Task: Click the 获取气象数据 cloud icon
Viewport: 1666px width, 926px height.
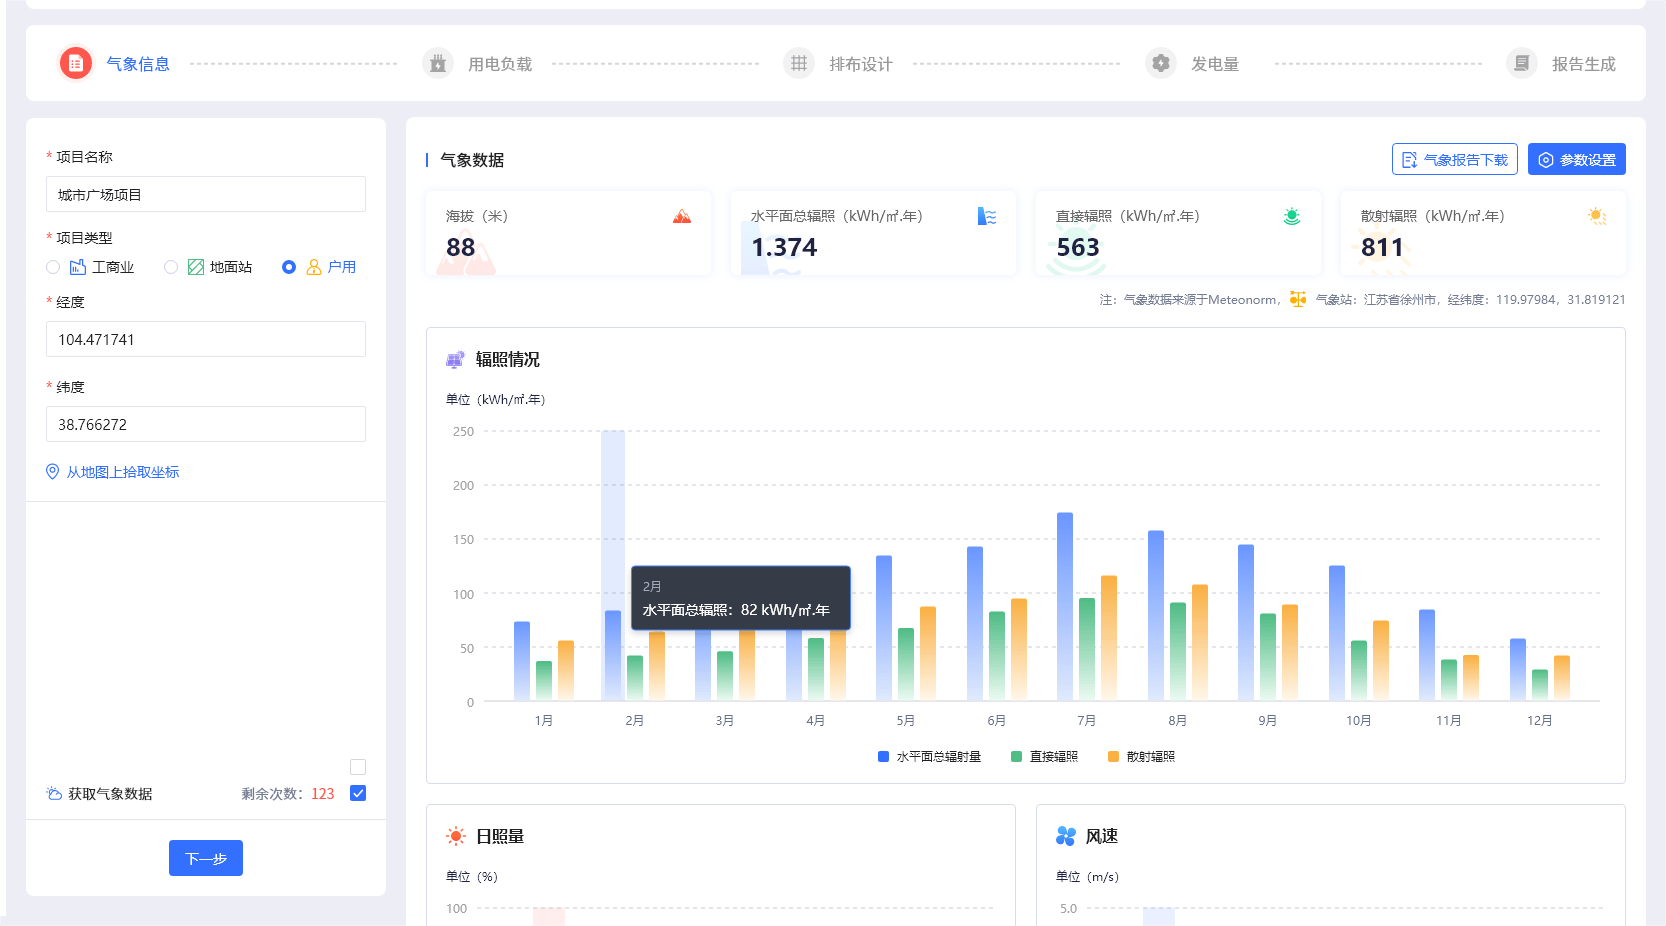Action: coord(54,793)
